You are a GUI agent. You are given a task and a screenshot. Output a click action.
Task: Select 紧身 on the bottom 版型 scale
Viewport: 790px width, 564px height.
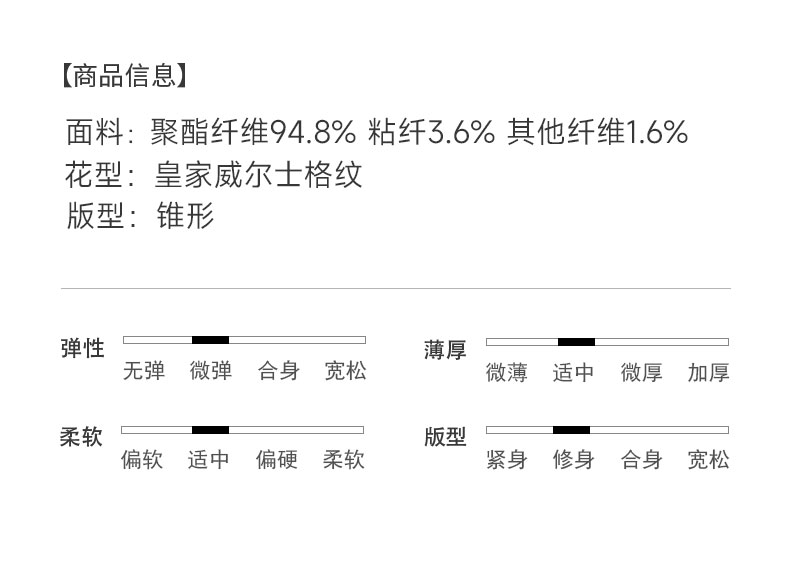pos(506,460)
